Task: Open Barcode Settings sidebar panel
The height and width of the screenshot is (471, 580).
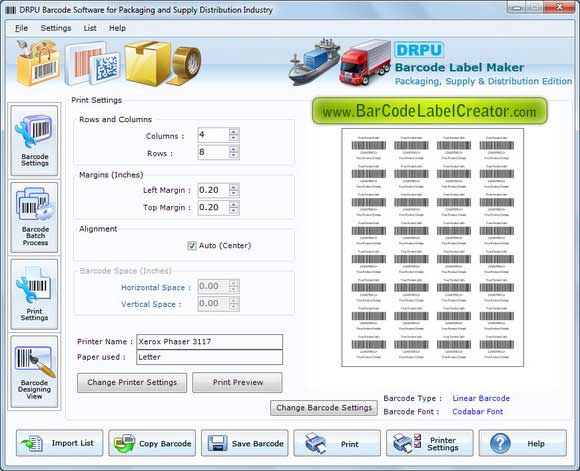Action: click(34, 141)
